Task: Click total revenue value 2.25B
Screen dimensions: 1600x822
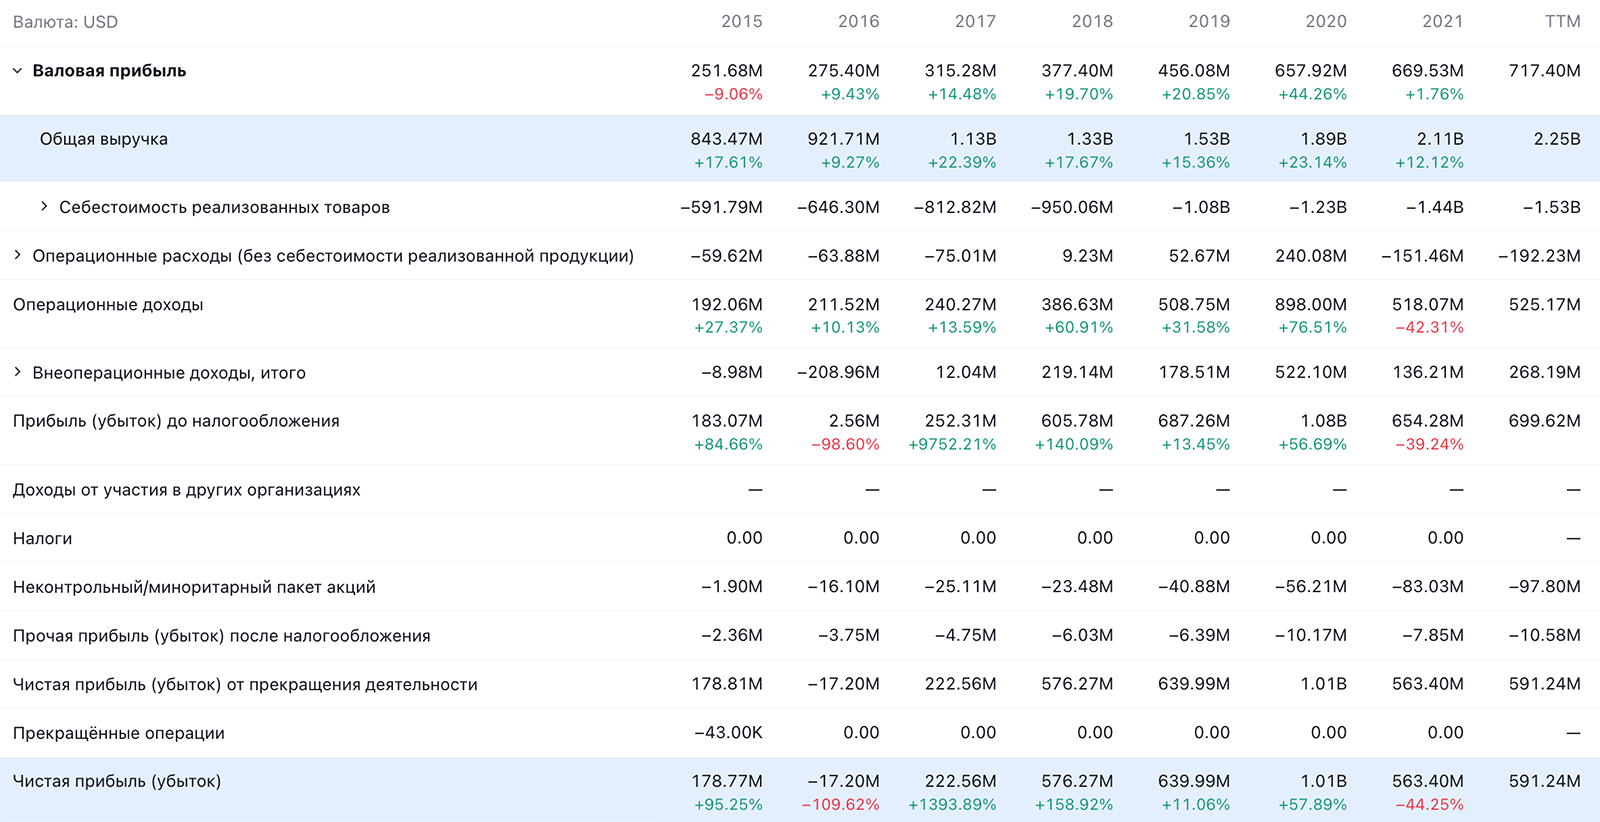Action: [x=1558, y=139]
